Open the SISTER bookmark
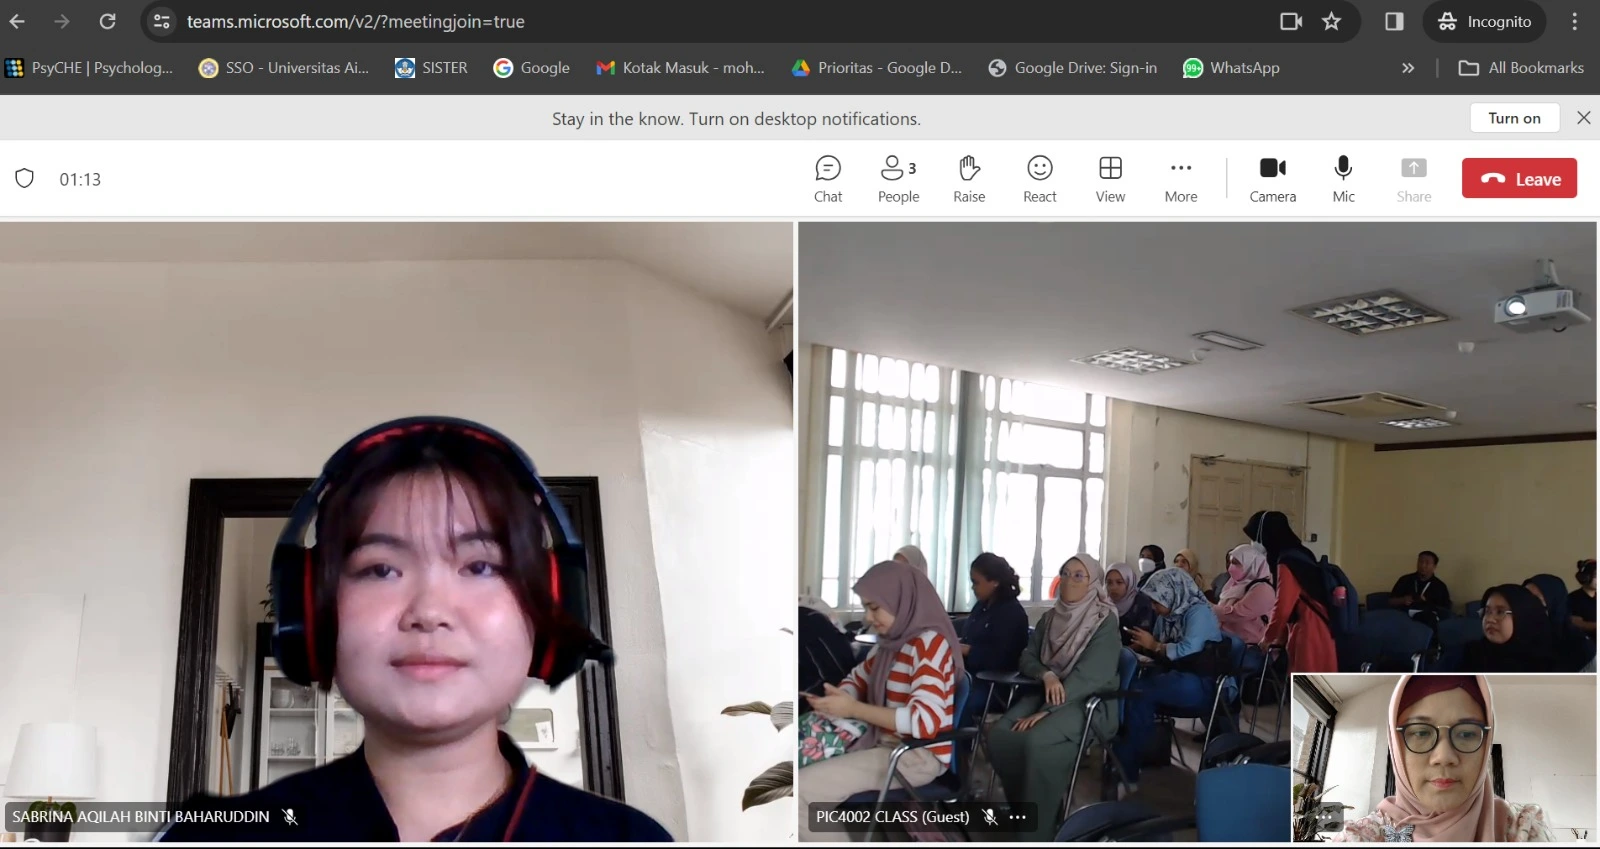 pos(432,68)
